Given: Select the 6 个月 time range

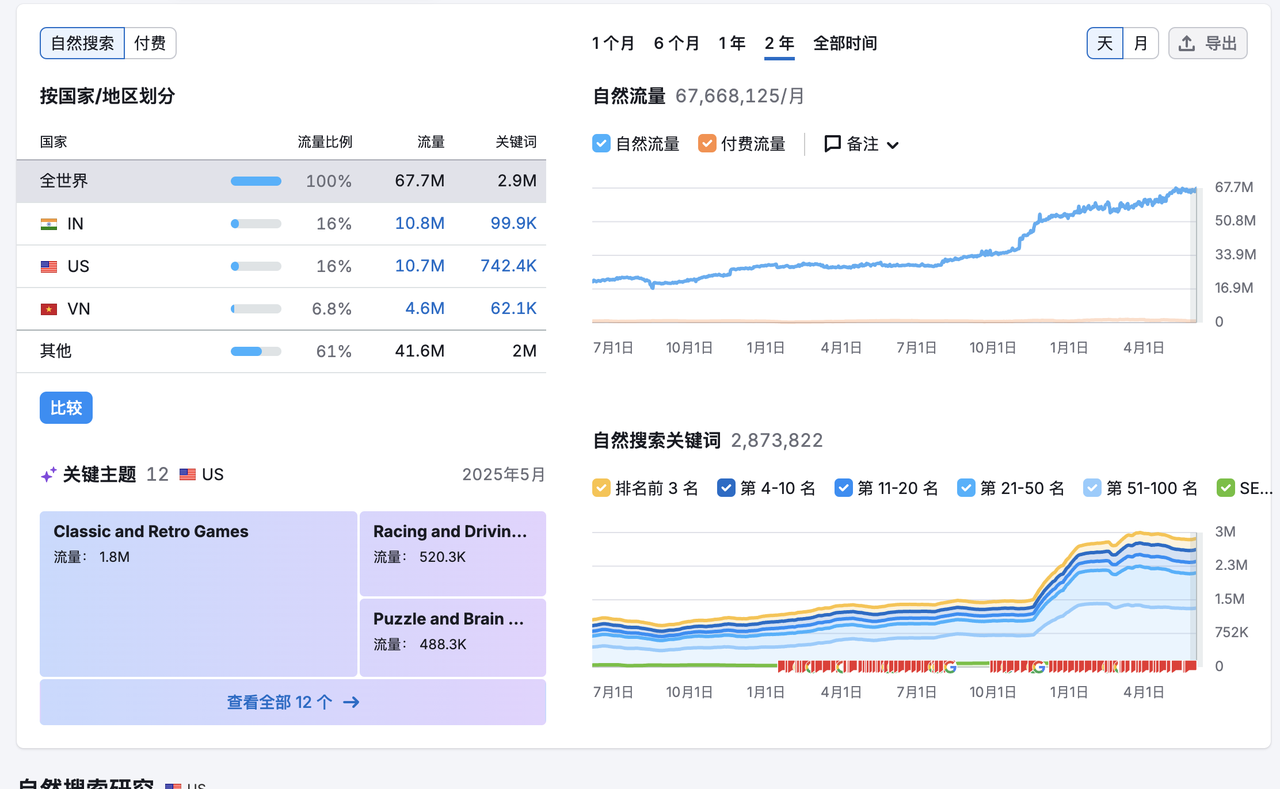Looking at the screenshot, I should click(676, 43).
